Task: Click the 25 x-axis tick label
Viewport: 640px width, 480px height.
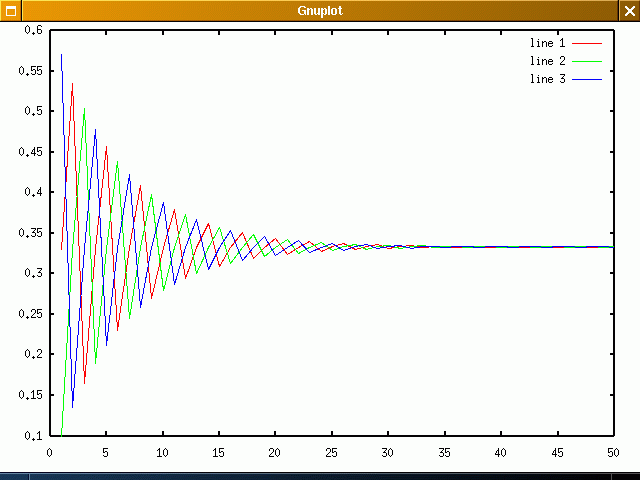Action: point(331,452)
